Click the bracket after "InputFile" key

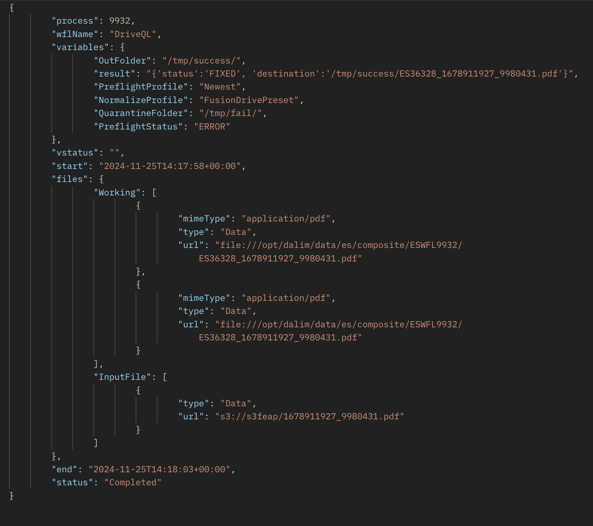point(165,377)
